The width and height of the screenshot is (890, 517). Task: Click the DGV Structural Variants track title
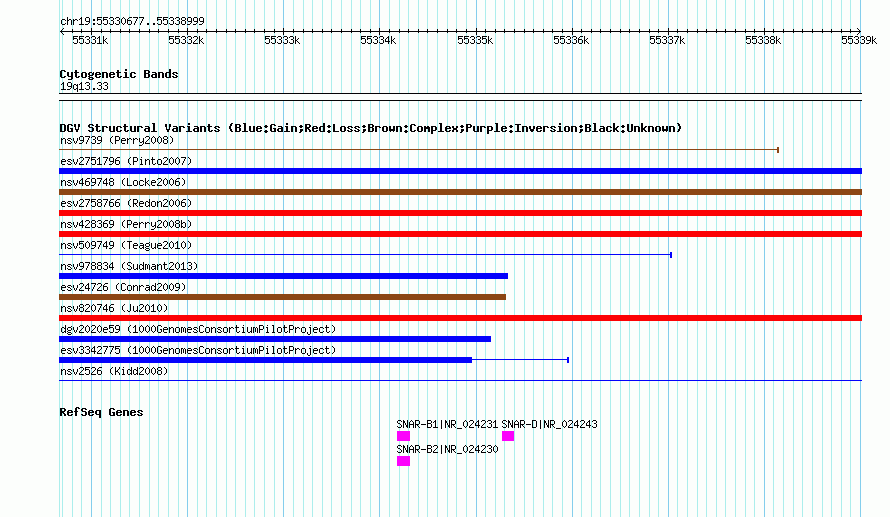point(370,128)
